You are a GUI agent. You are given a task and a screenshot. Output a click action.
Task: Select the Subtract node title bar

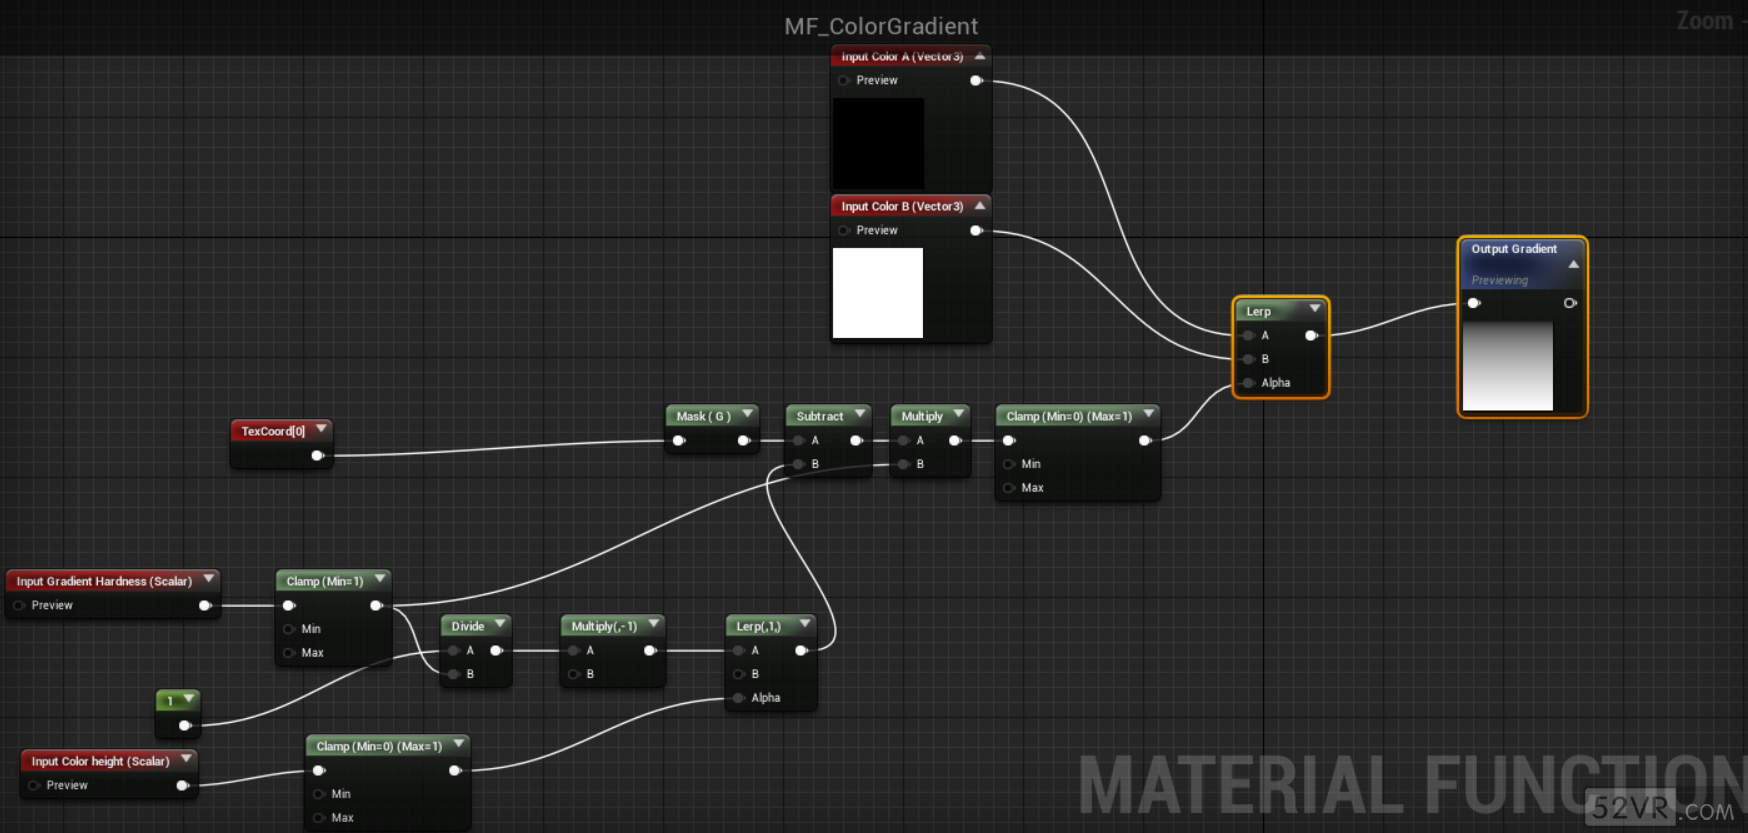pos(819,416)
